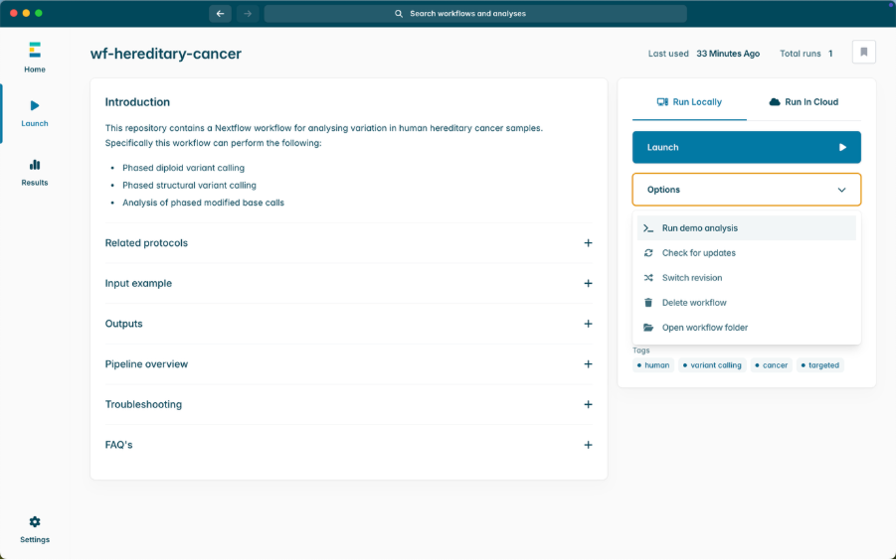Choose Delete workflow from the options
The height and width of the screenshot is (560, 896).
(746, 303)
